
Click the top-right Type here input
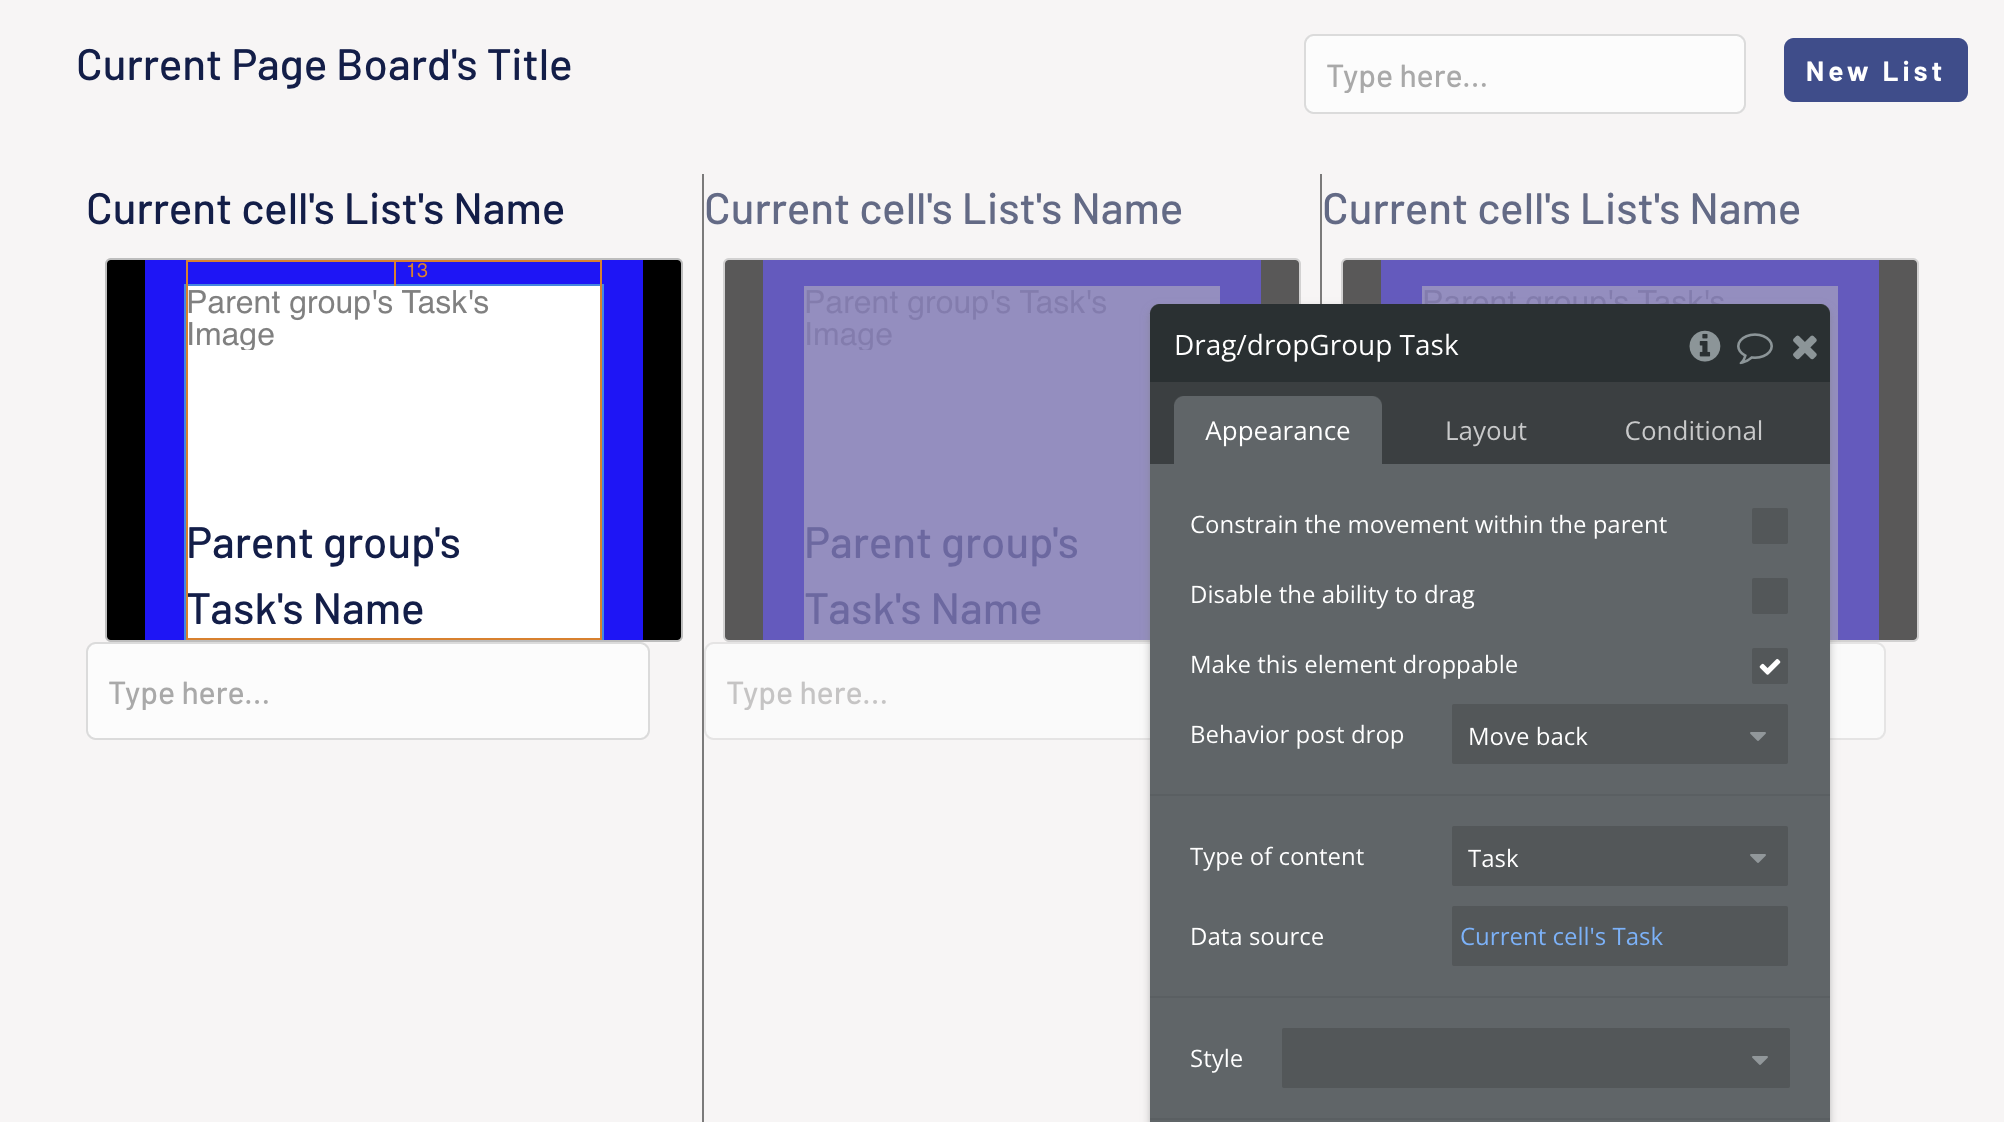1524,75
